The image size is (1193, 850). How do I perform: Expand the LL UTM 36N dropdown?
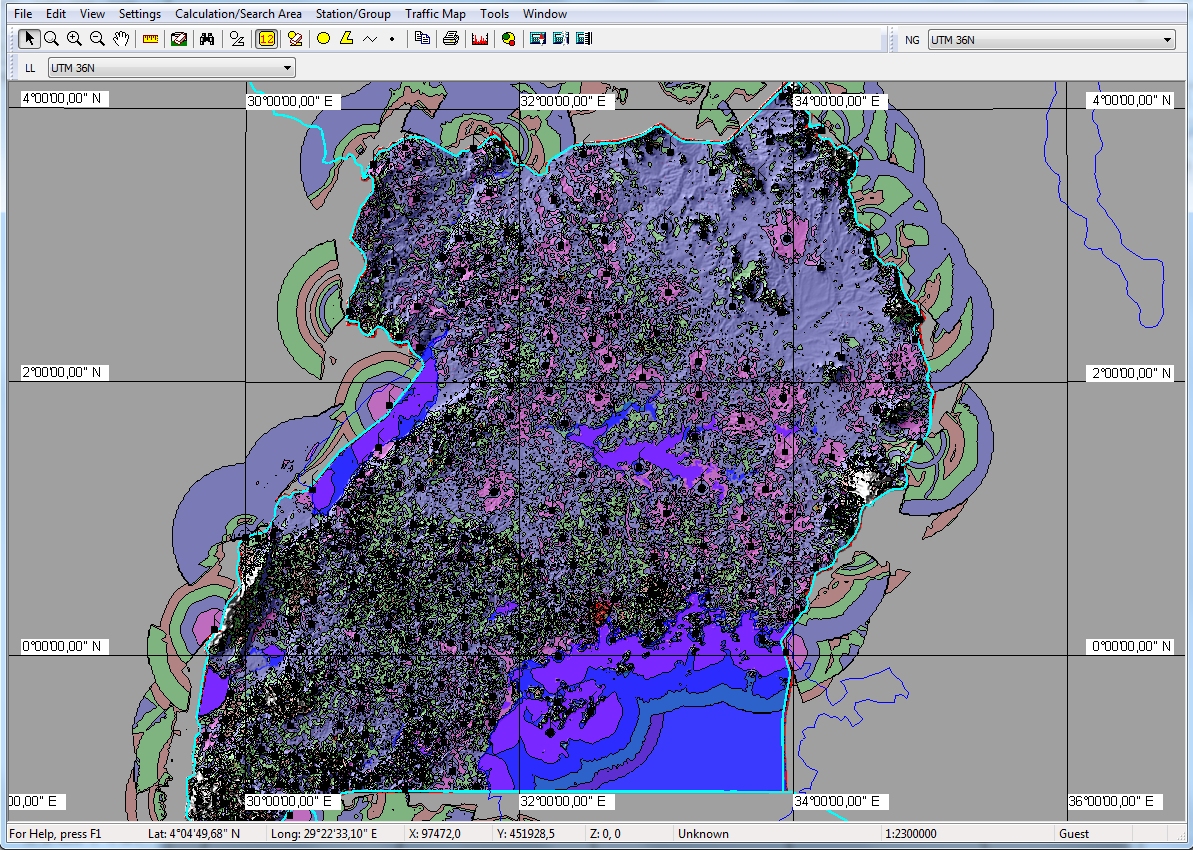coord(287,68)
